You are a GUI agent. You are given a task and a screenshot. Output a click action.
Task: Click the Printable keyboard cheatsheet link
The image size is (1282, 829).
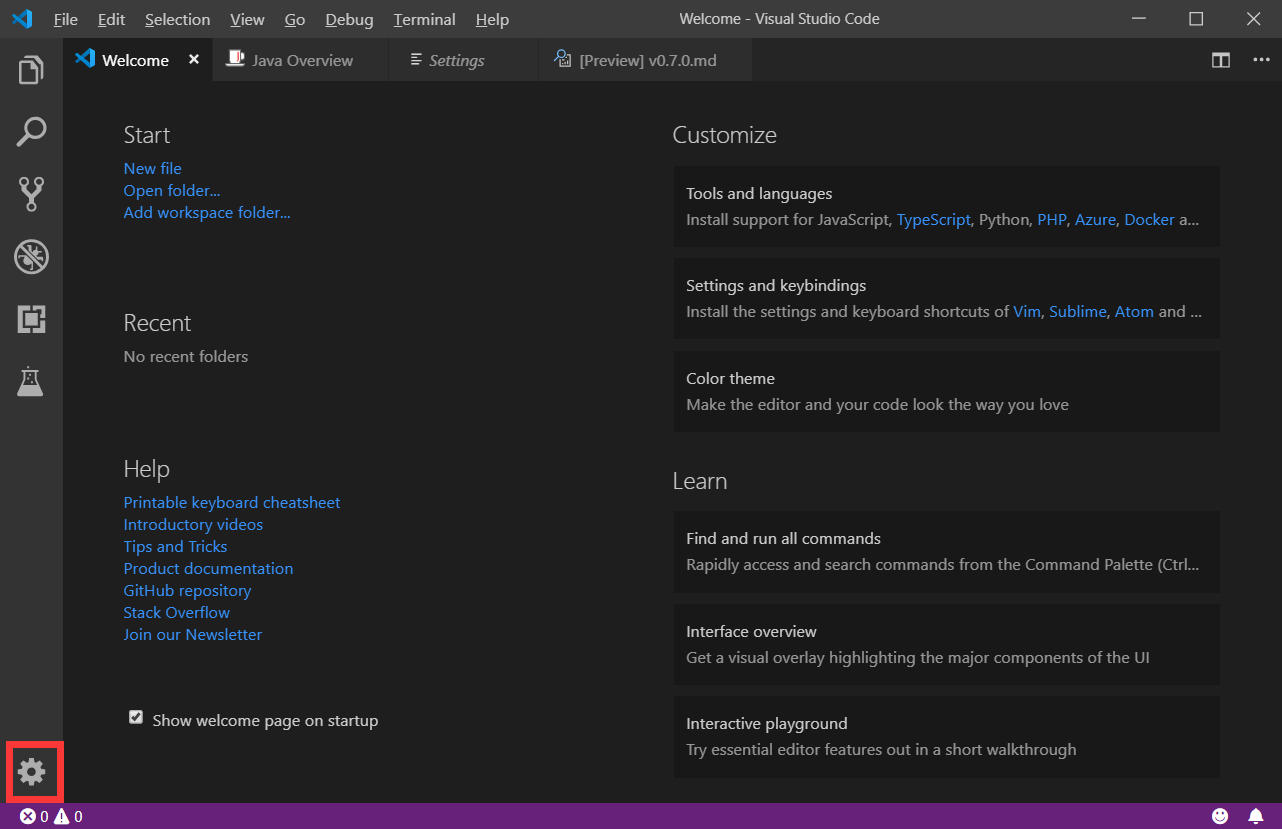(x=232, y=502)
